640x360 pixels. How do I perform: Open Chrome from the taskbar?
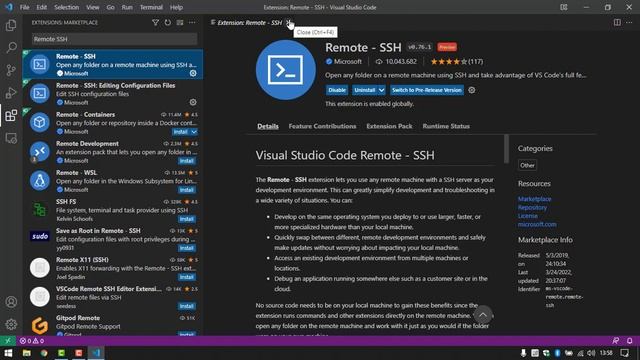(x=44, y=353)
